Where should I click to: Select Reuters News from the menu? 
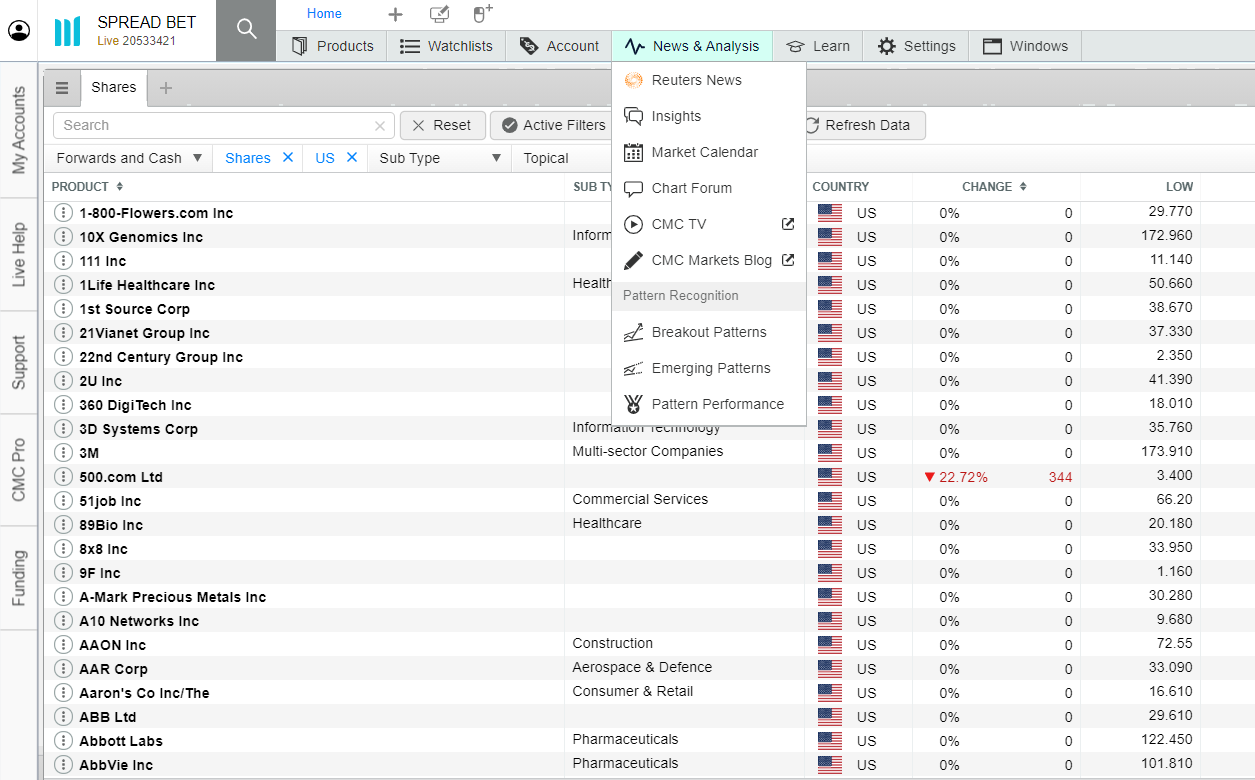708,80
